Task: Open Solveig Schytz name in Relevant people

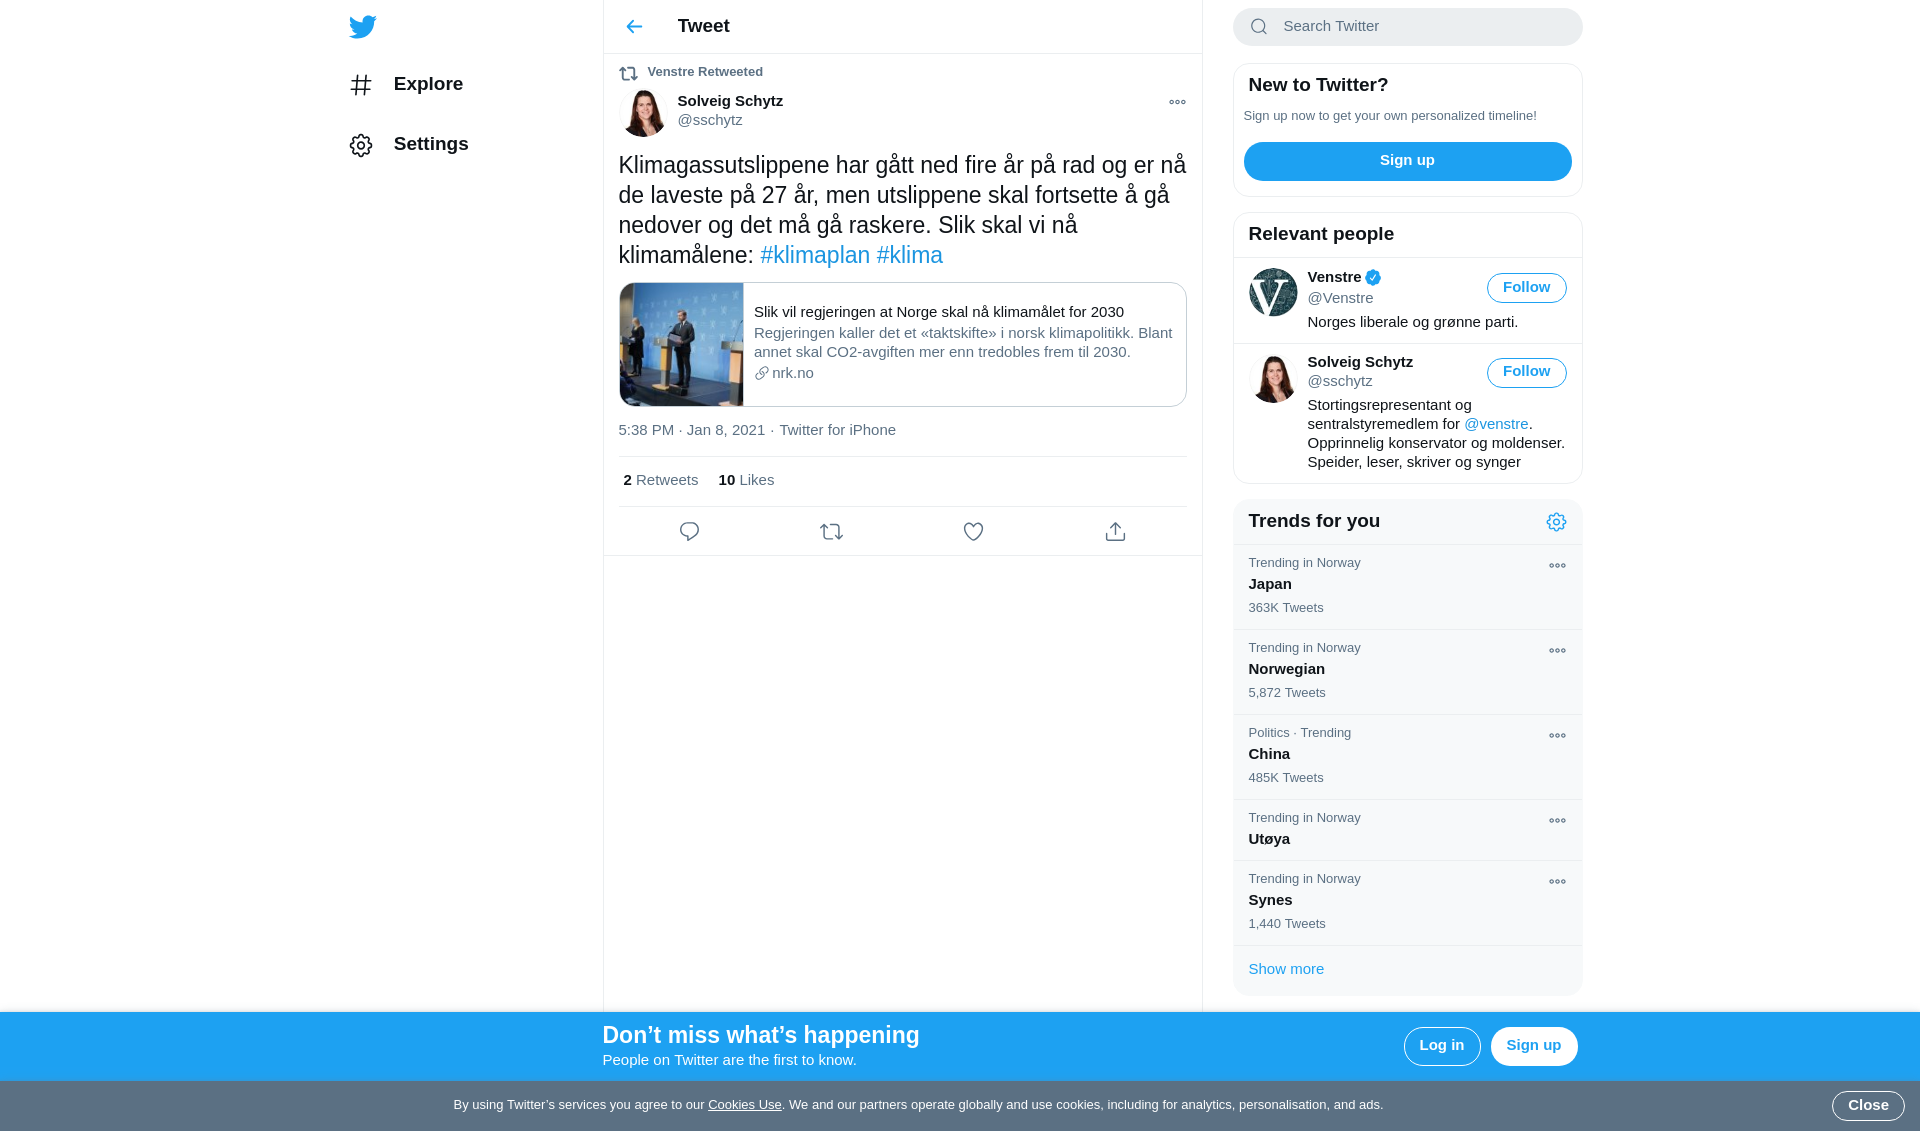Action: (1360, 362)
